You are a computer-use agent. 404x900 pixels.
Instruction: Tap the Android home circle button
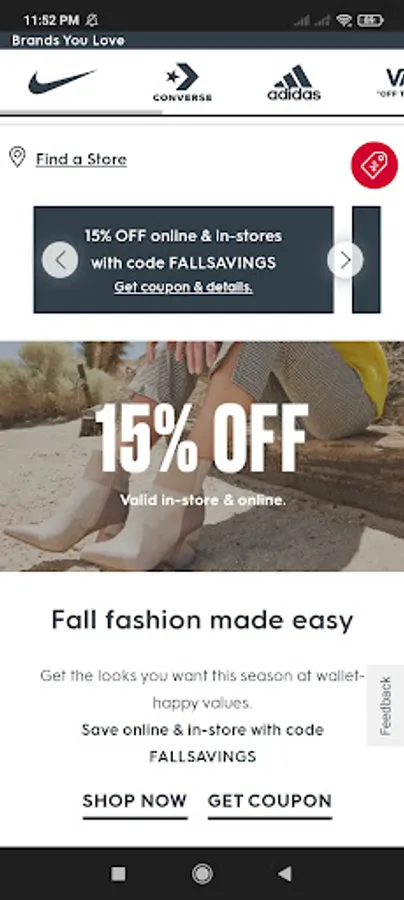202,874
